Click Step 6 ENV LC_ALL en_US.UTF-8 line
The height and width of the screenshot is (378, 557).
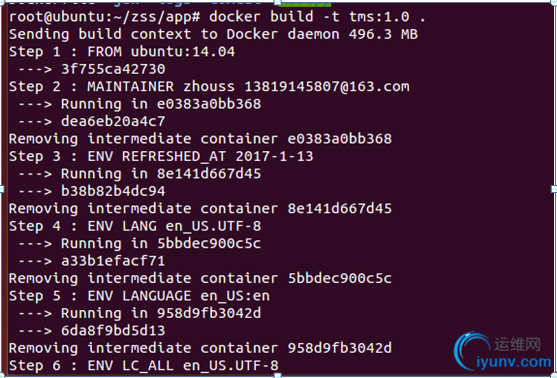(144, 365)
